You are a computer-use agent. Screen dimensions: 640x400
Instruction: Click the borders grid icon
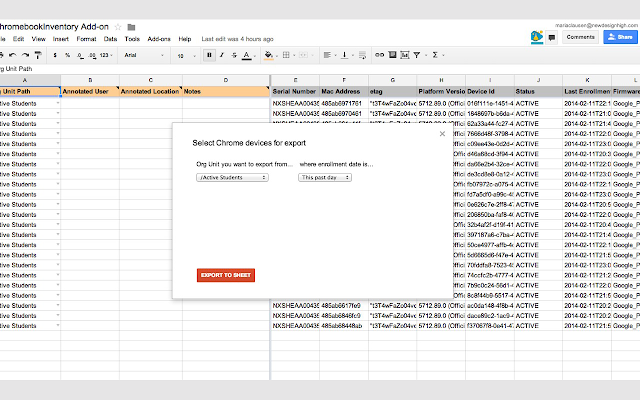click(286, 55)
